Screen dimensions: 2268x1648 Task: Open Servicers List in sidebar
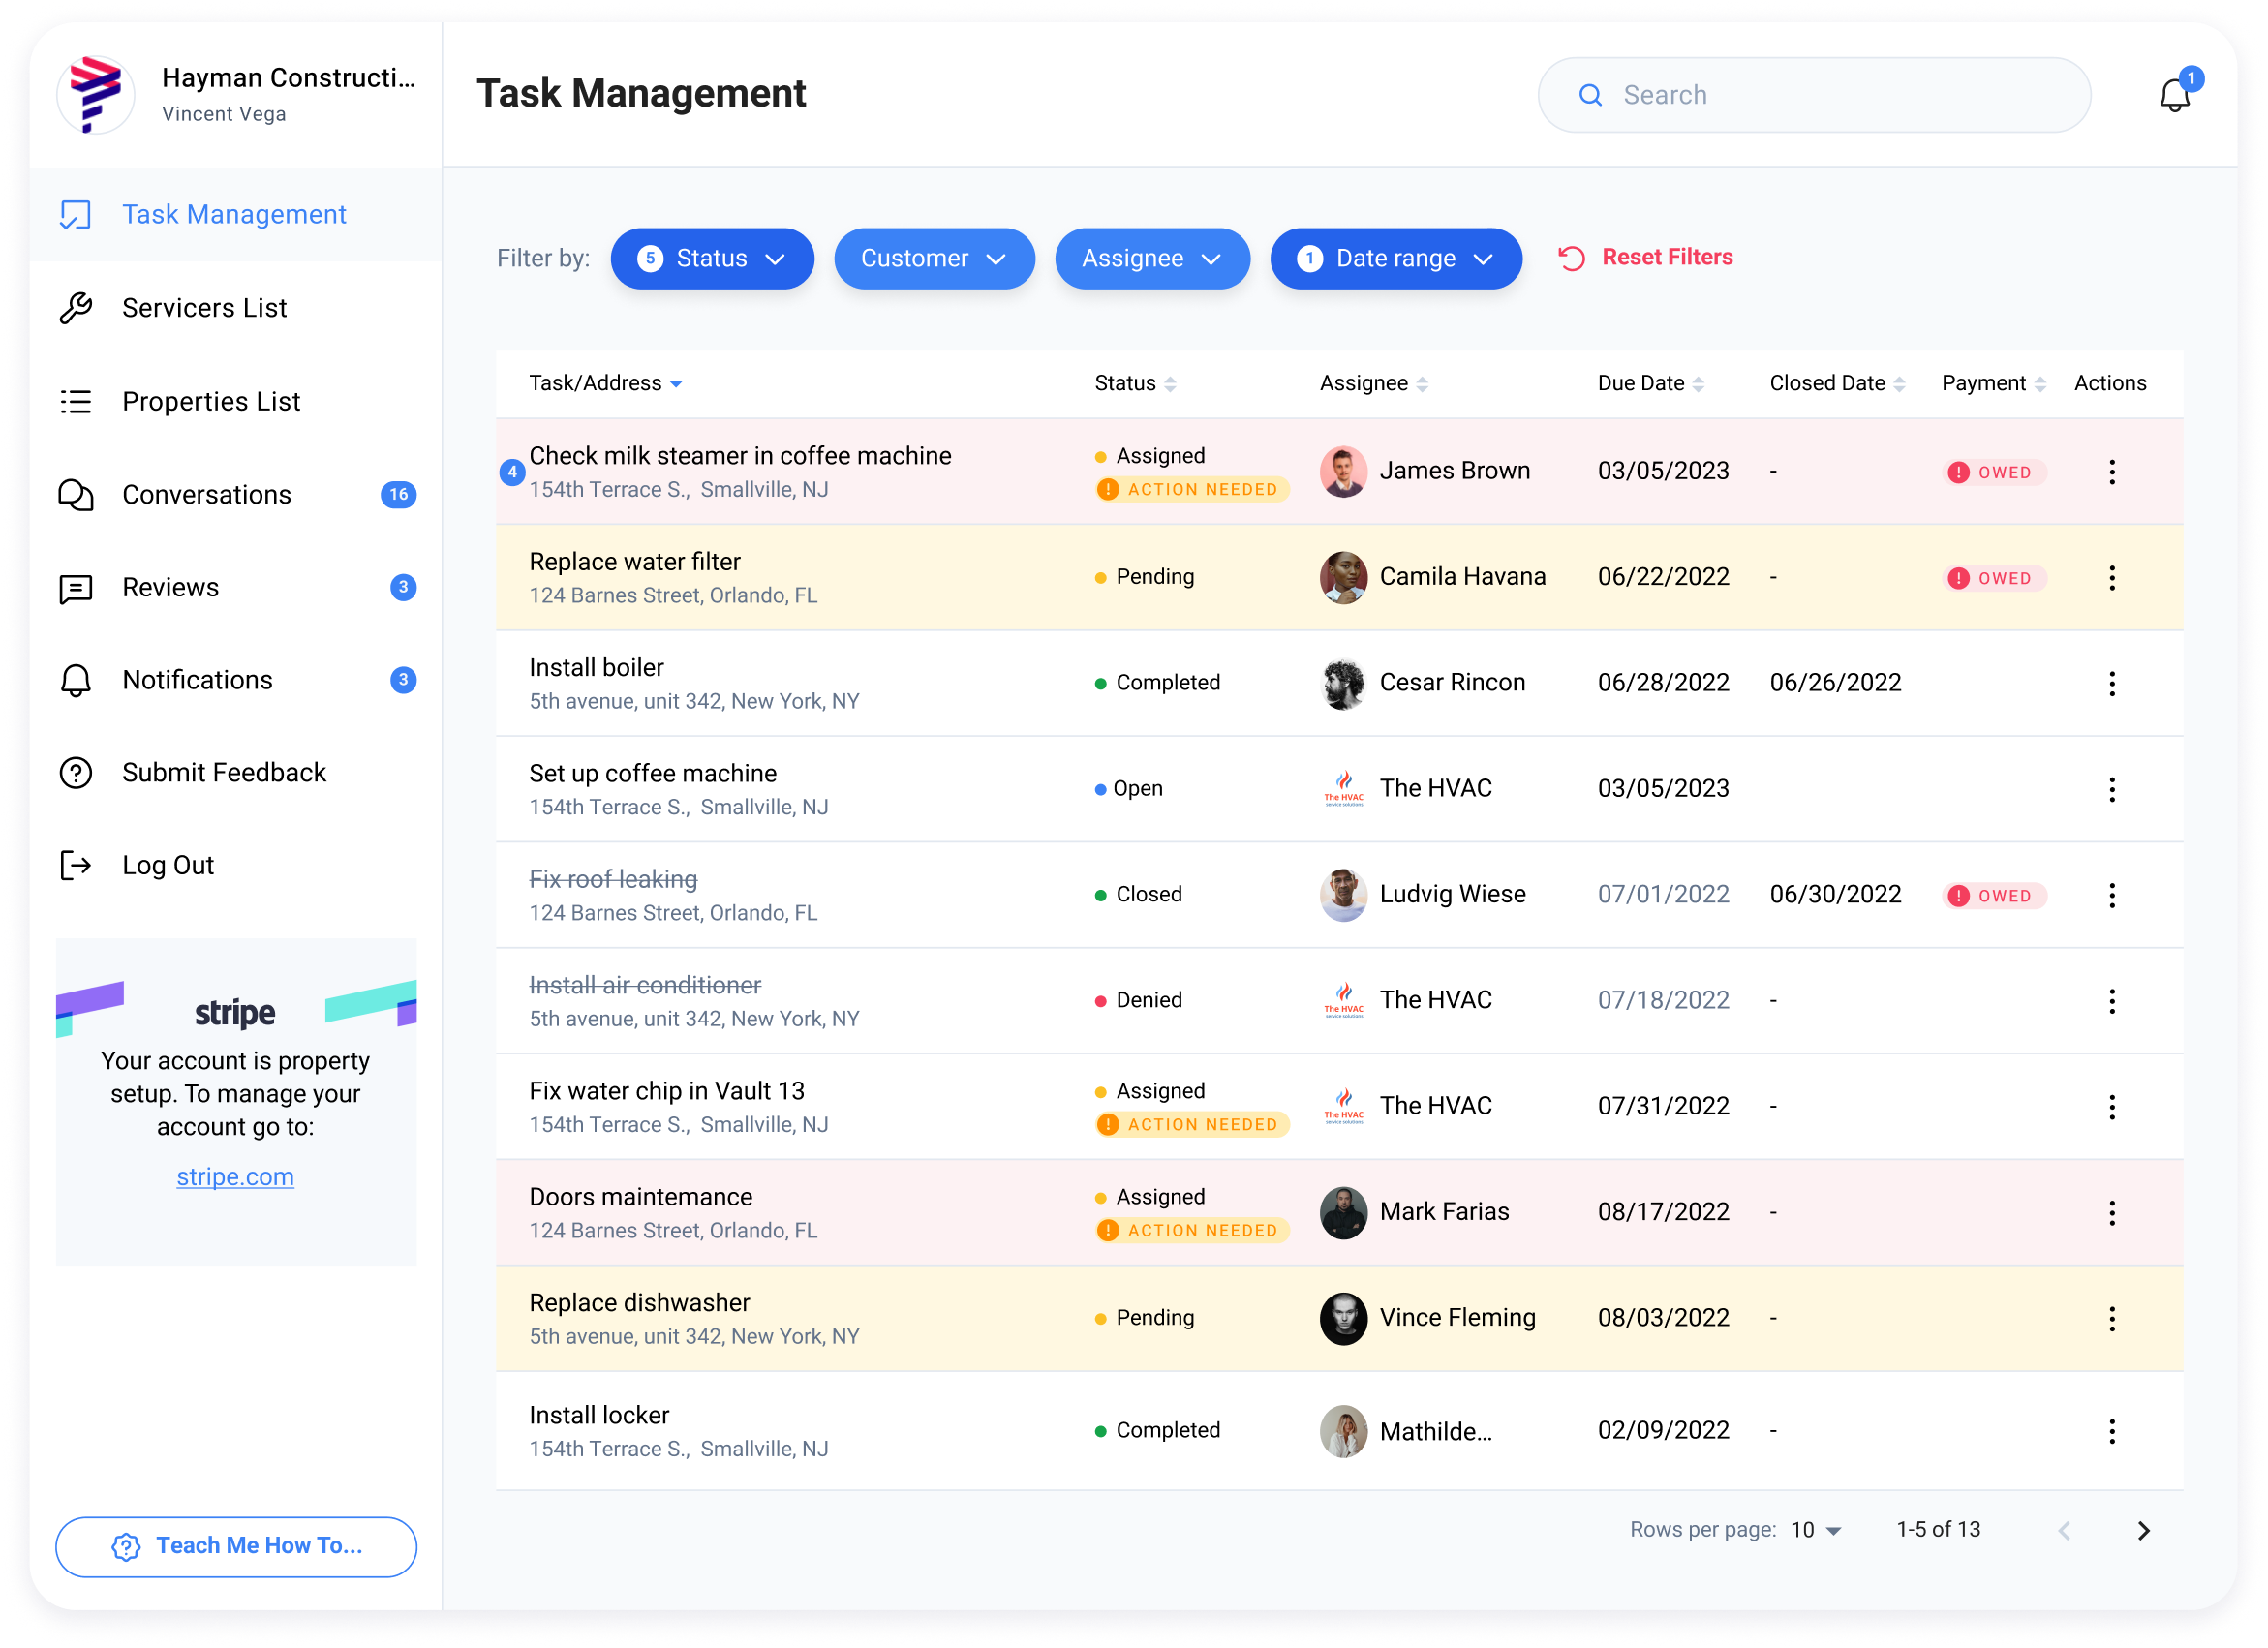tap(204, 308)
